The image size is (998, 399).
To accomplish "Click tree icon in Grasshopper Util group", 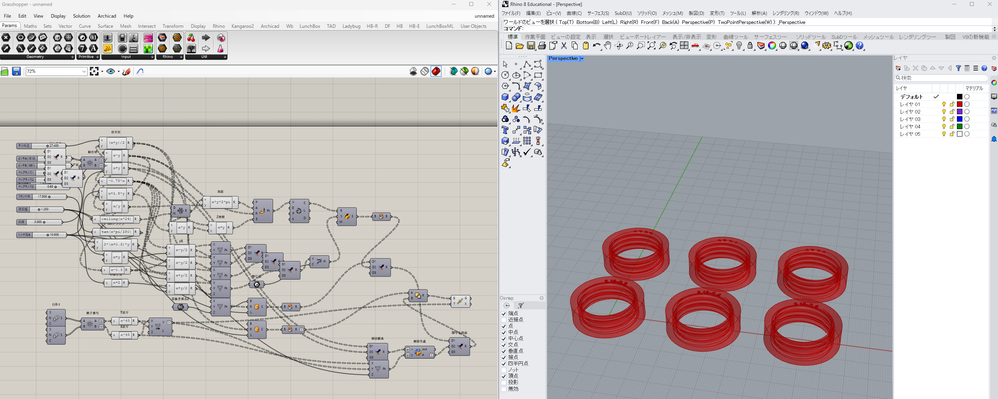I will pos(191,48).
